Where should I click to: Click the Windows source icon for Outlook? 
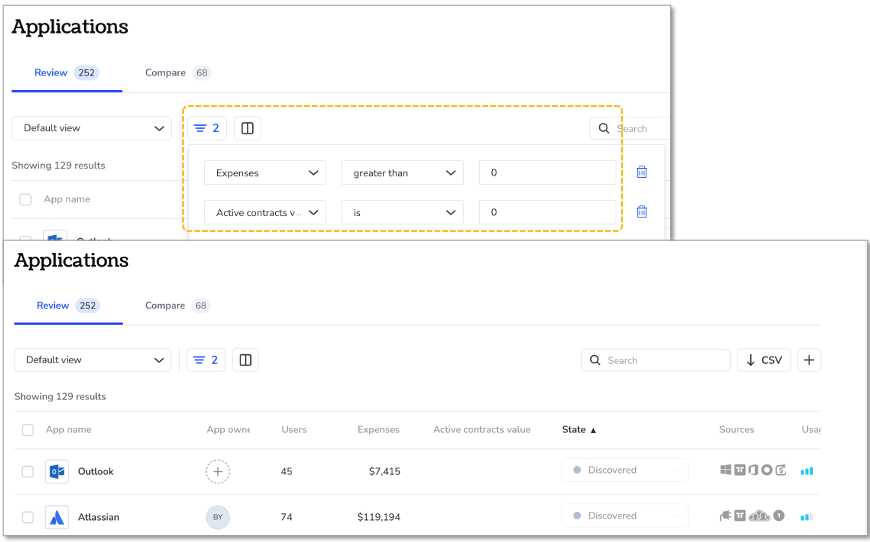(726, 470)
